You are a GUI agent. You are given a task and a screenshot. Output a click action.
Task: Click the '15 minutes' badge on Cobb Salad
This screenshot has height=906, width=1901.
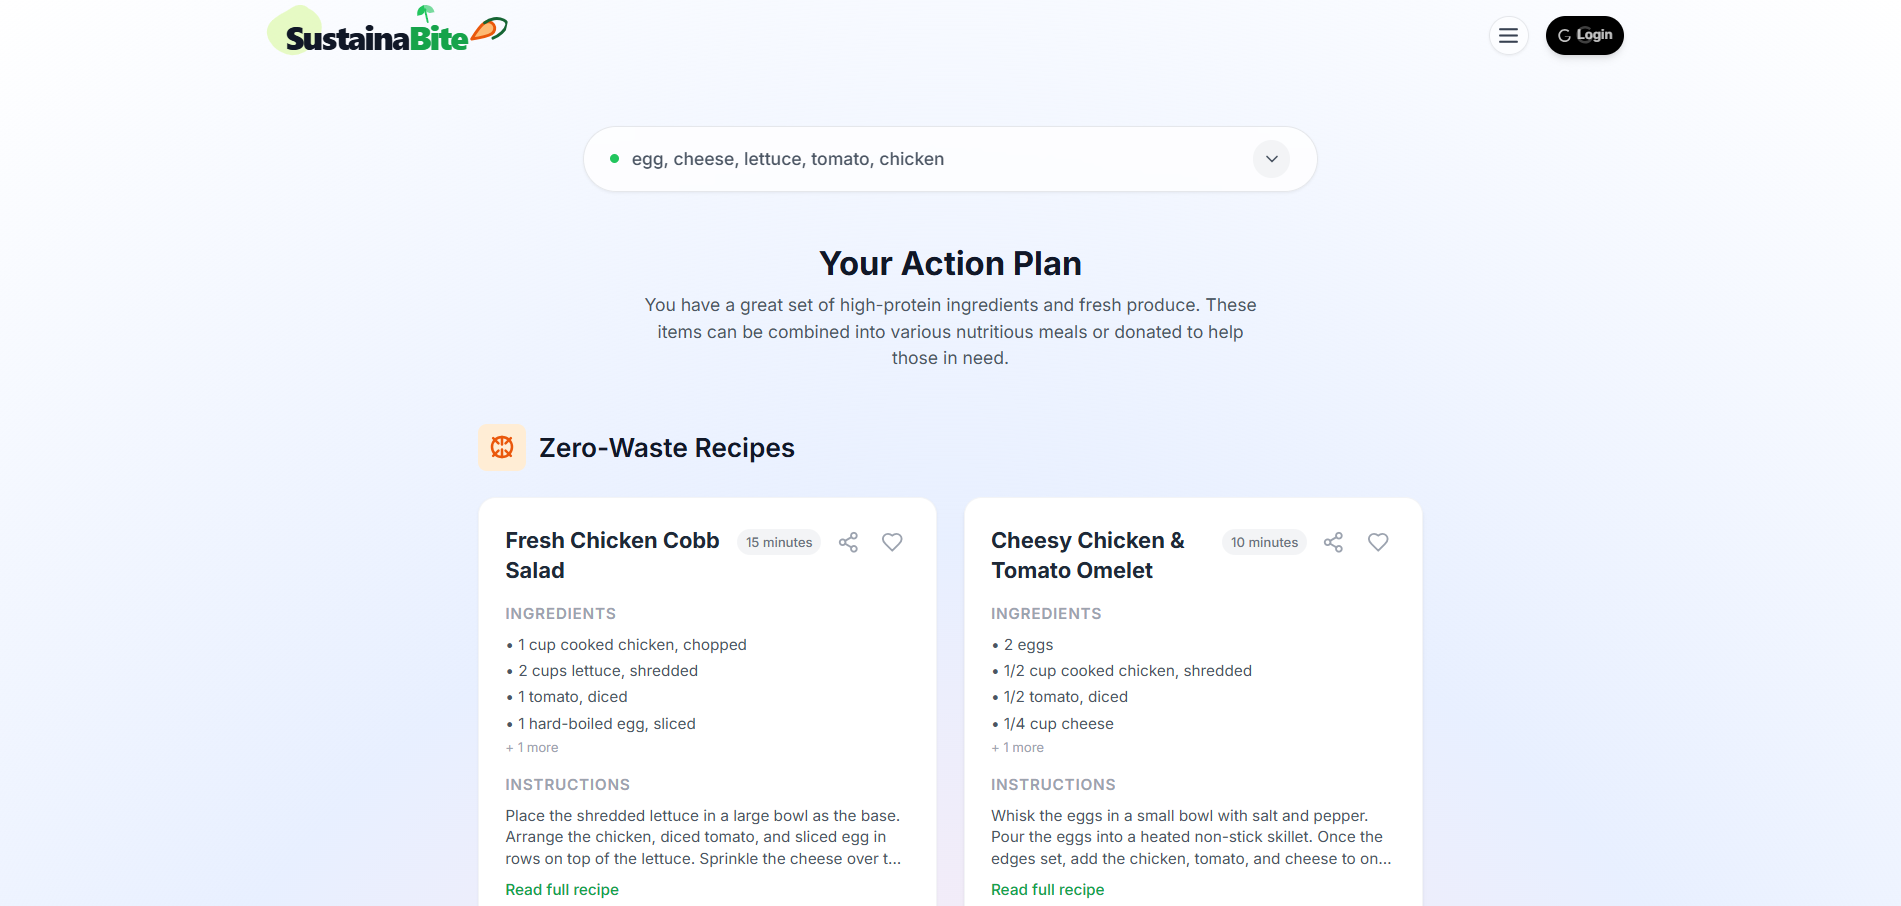tap(778, 542)
